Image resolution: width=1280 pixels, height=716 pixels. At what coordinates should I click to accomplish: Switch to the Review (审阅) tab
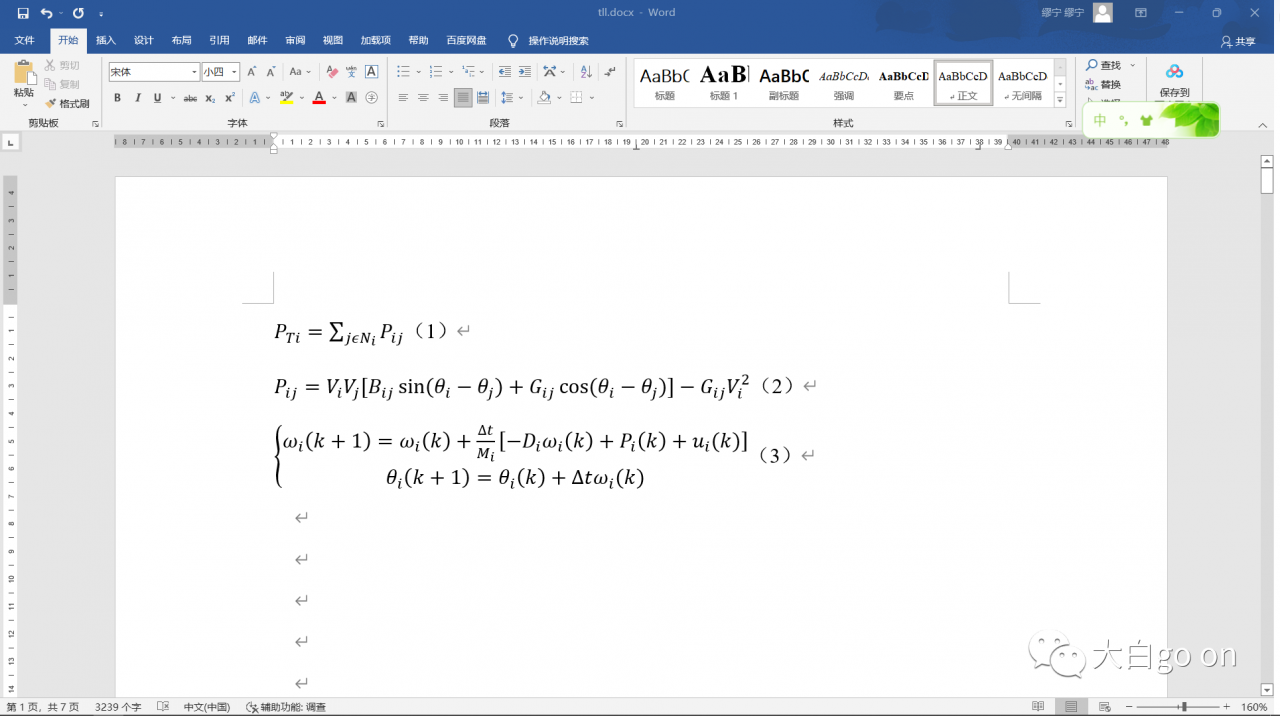295,41
